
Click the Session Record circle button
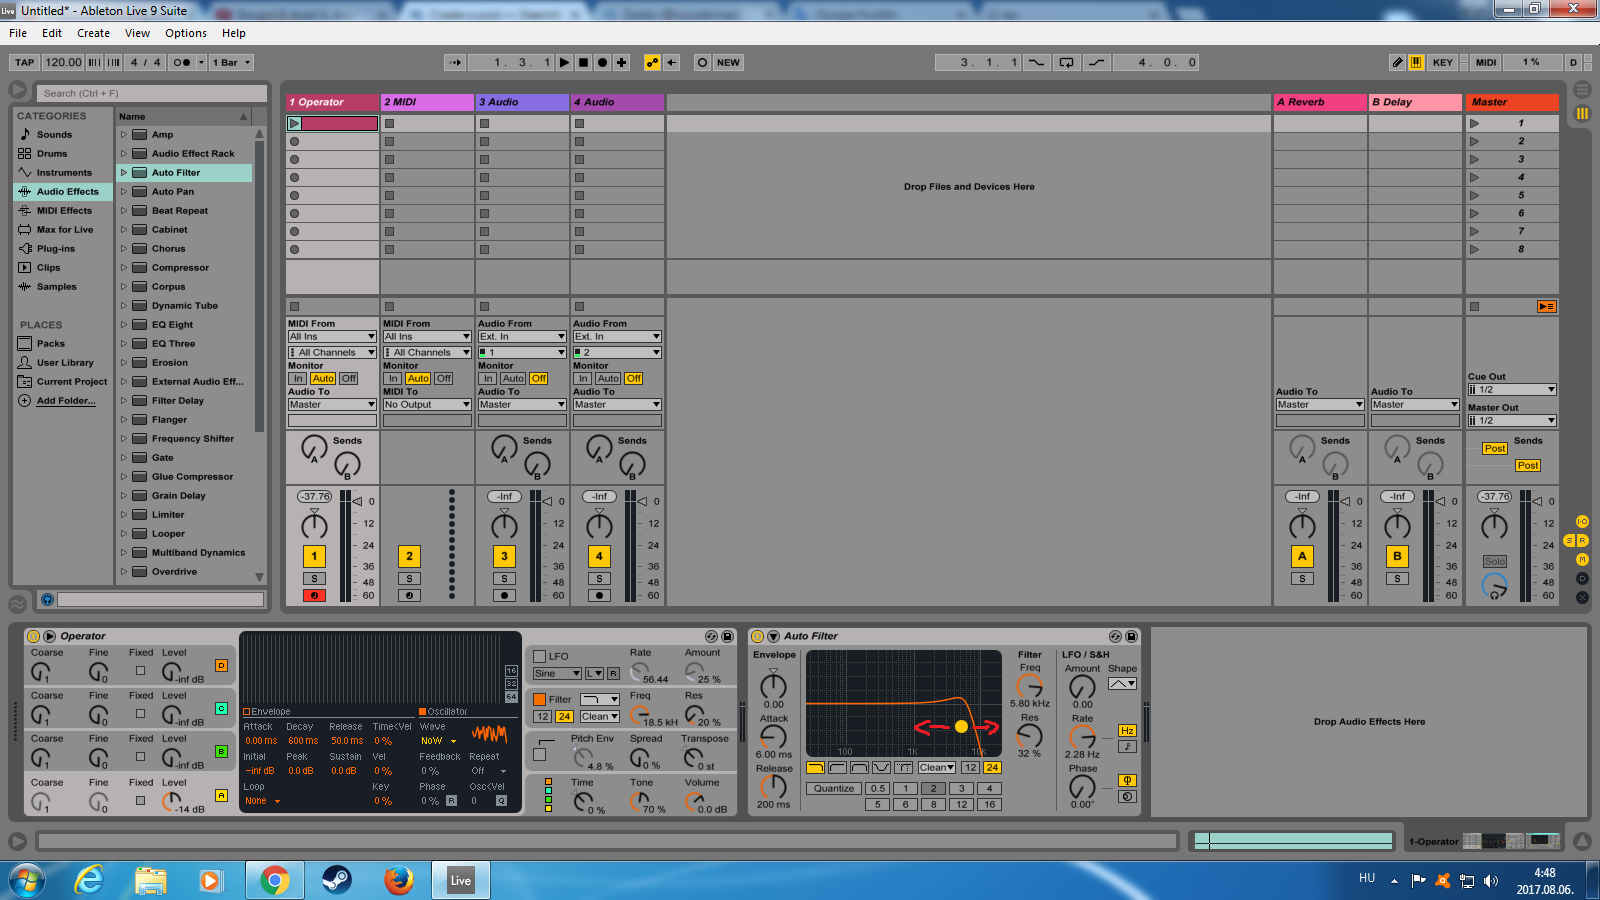tap(702, 62)
